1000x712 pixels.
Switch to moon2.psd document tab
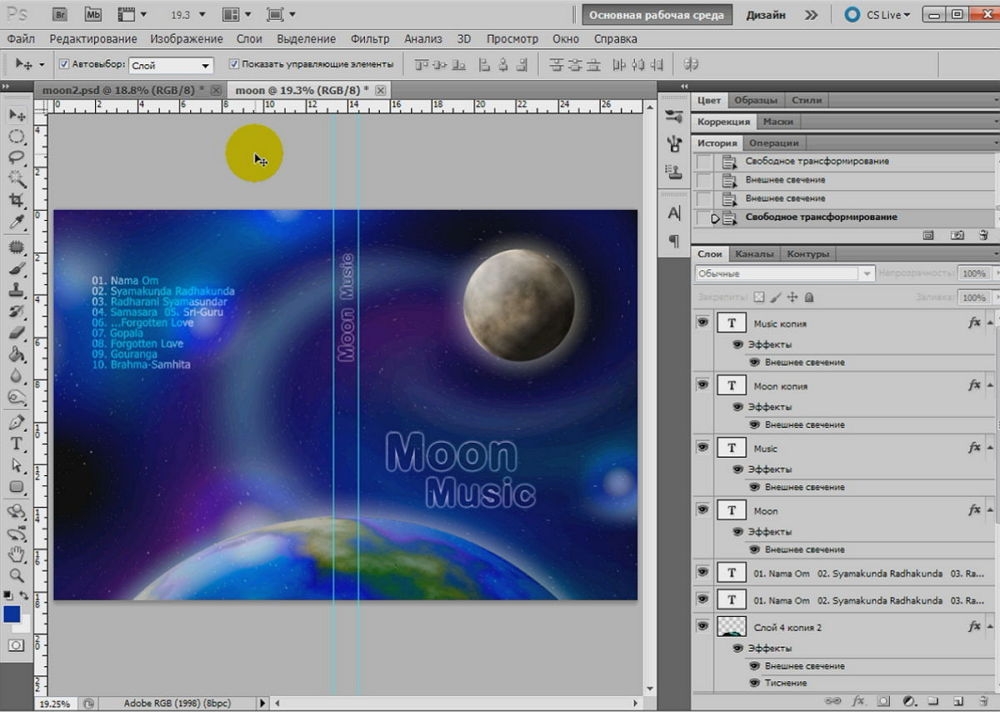[x=124, y=91]
